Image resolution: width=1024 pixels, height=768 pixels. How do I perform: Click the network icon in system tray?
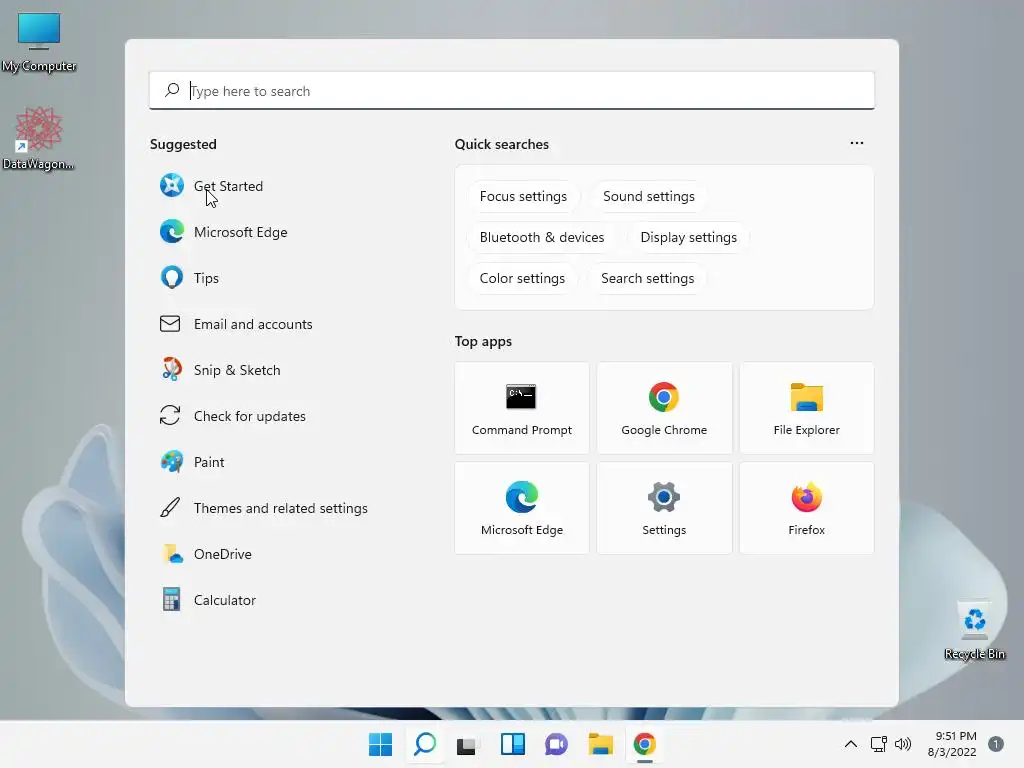pos(878,744)
